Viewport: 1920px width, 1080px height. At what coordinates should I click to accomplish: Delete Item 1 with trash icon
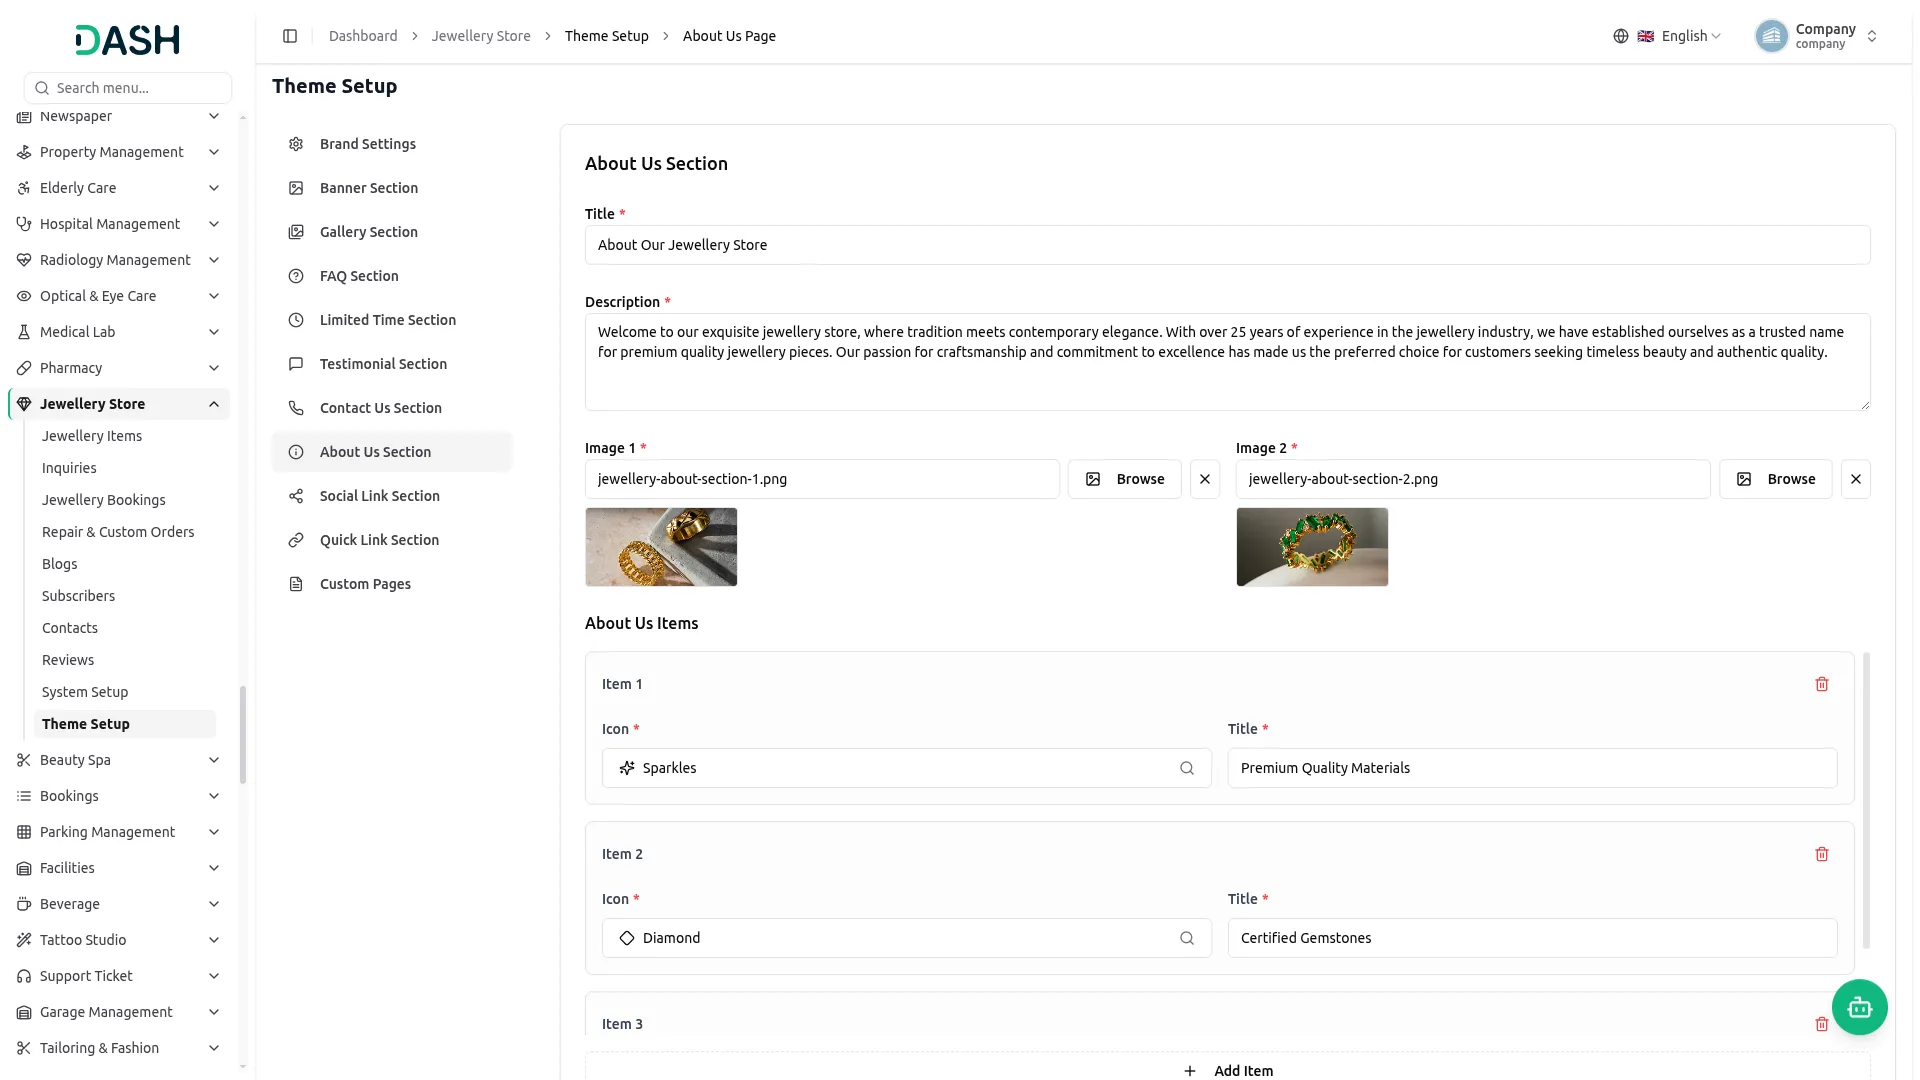pyautogui.click(x=1821, y=684)
